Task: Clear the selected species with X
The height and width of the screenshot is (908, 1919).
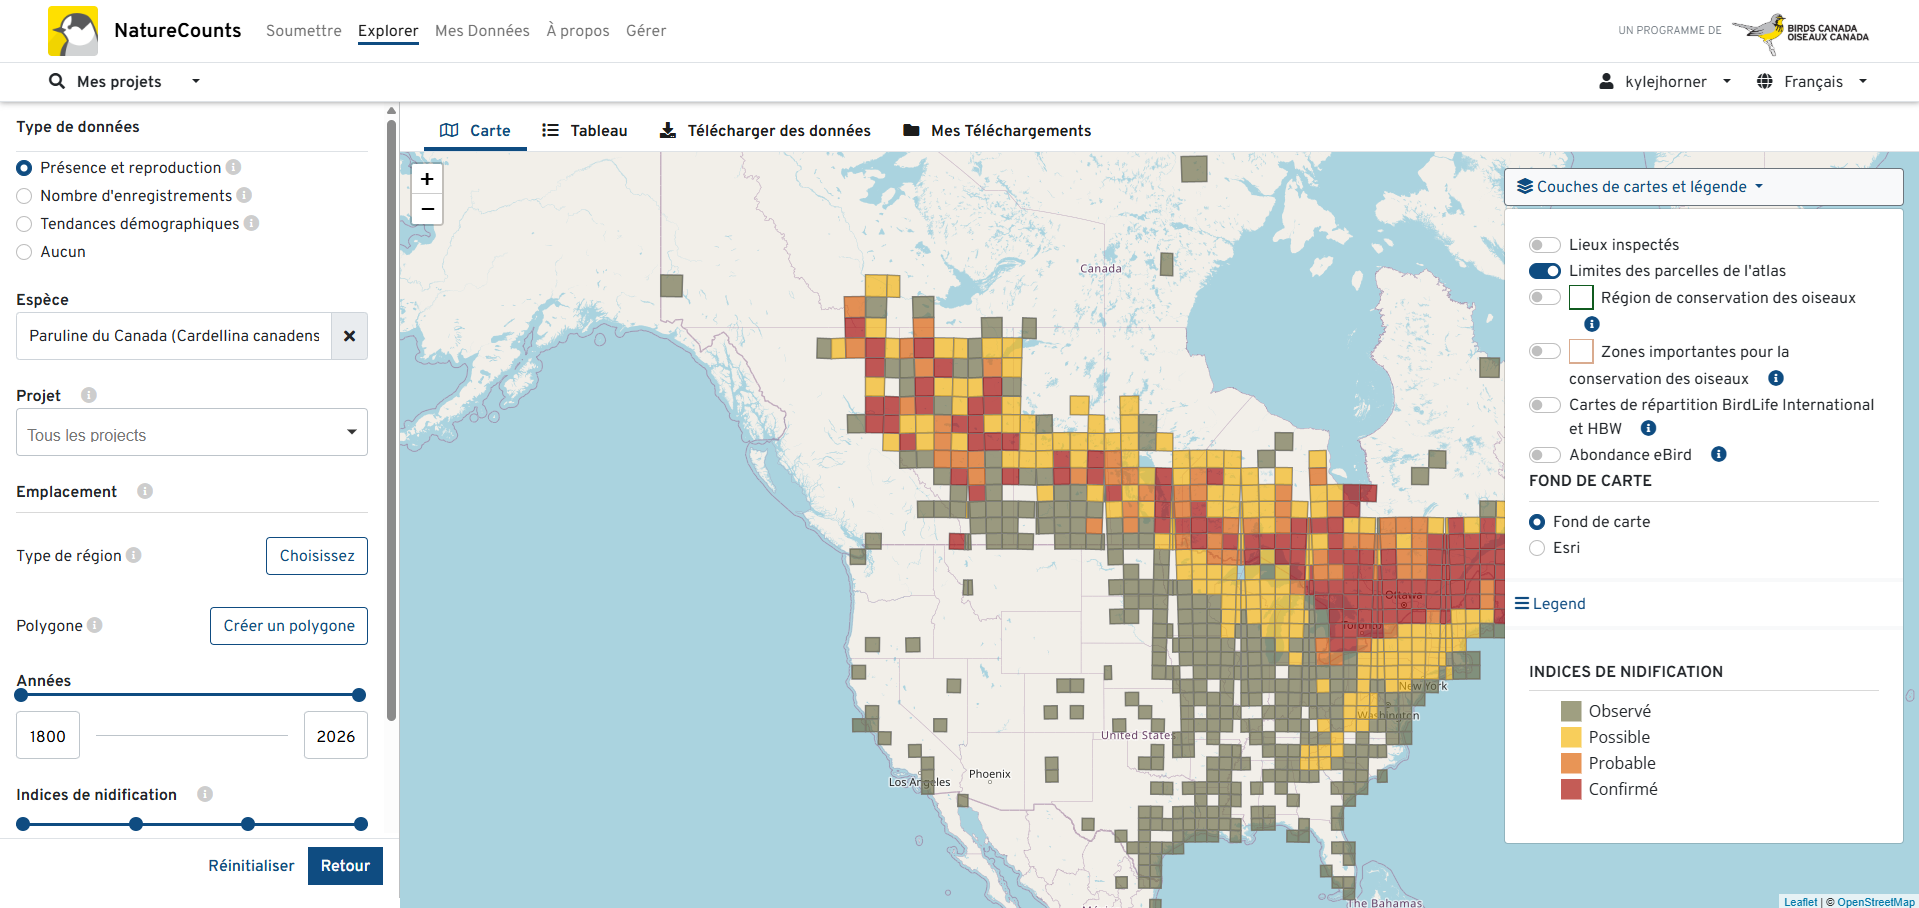Action: tap(349, 336)
